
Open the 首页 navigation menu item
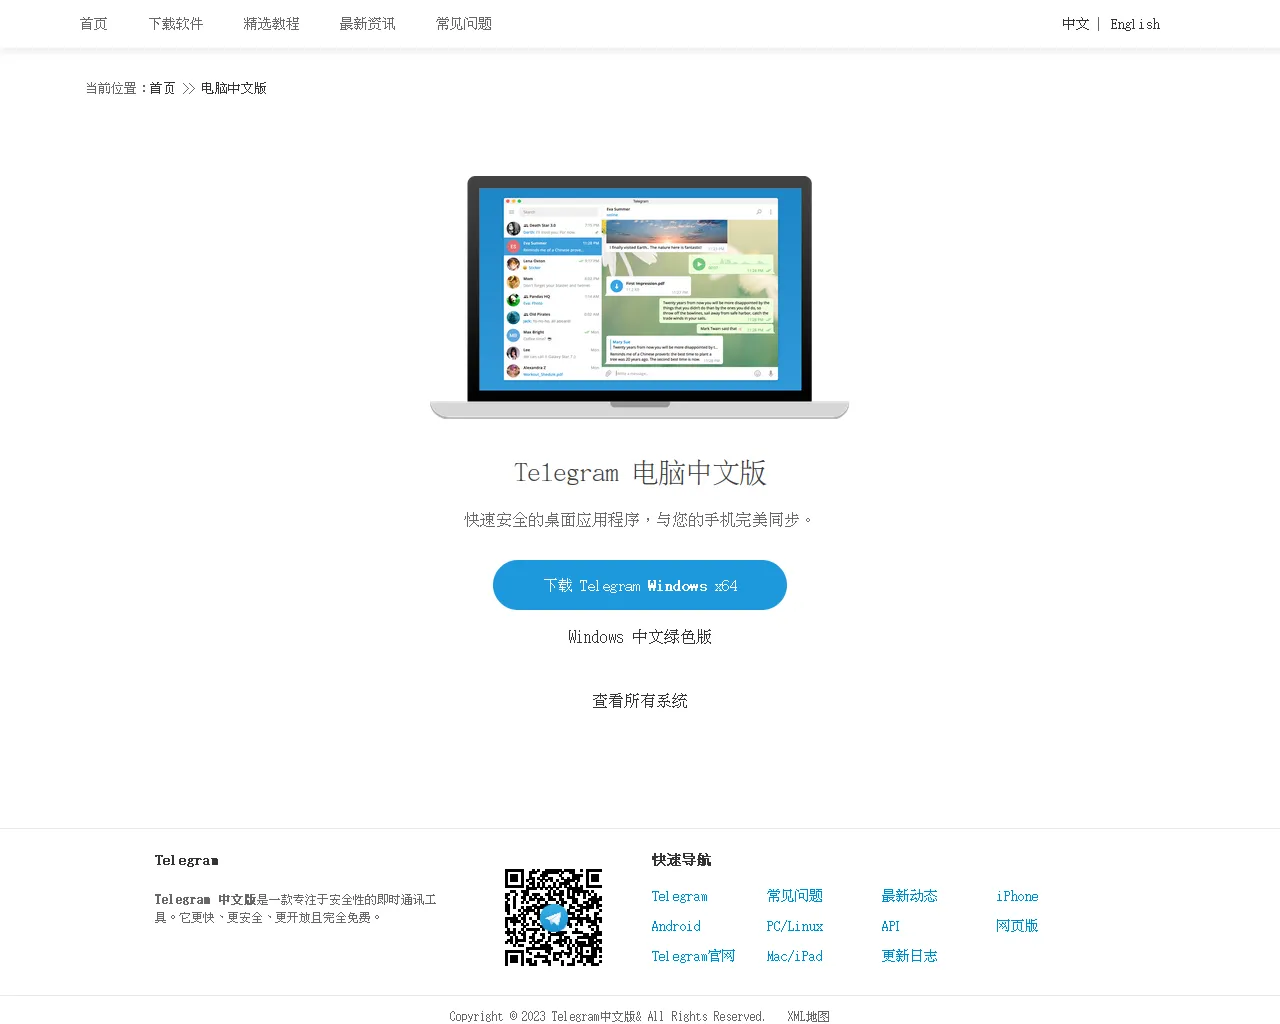94,24
